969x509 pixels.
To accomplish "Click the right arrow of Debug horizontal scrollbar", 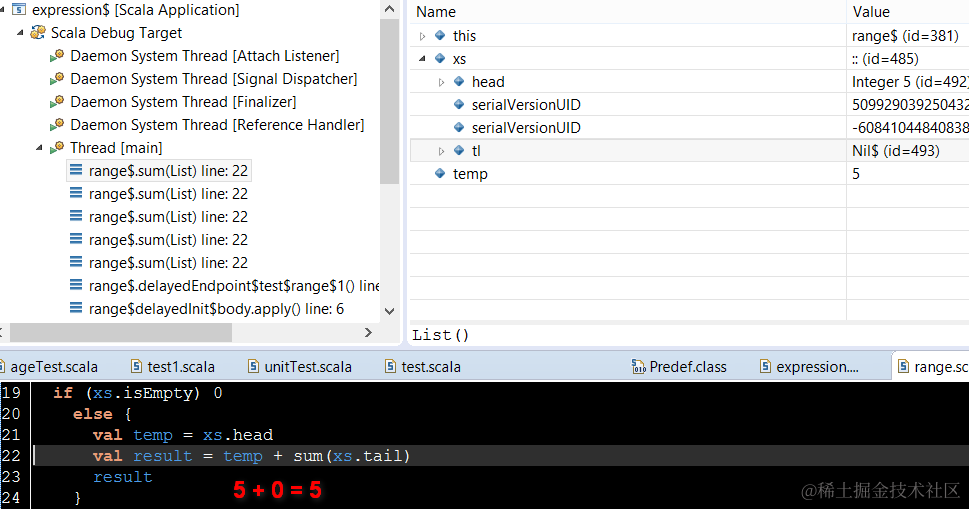I will (368, 332).
